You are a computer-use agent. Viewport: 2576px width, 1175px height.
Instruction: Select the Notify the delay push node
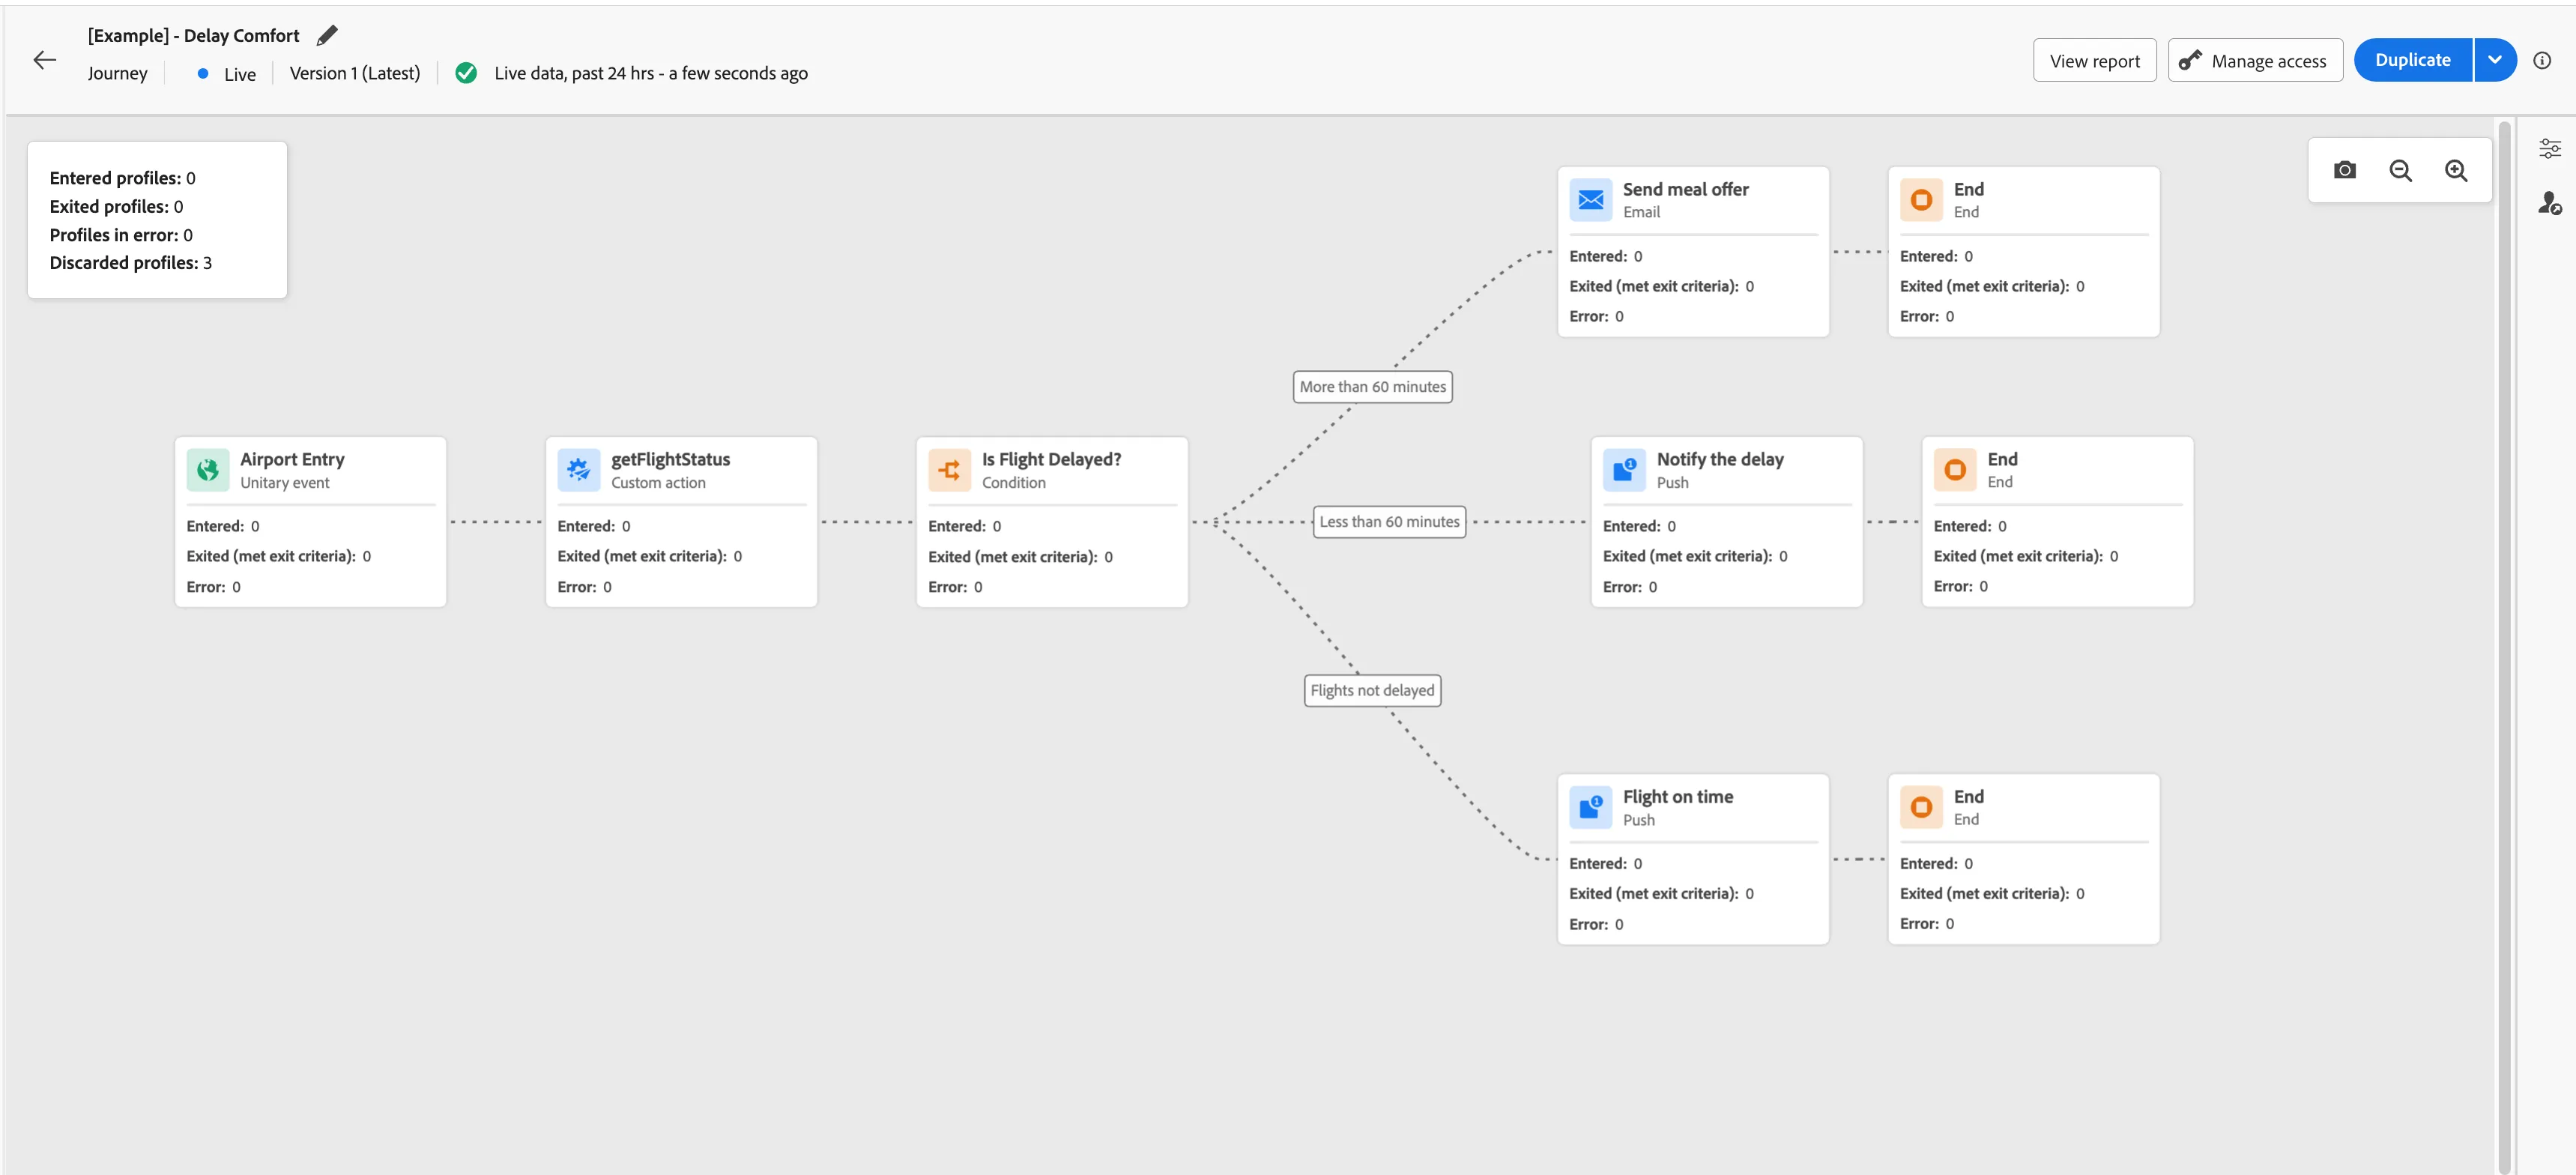click(1727, 521)
